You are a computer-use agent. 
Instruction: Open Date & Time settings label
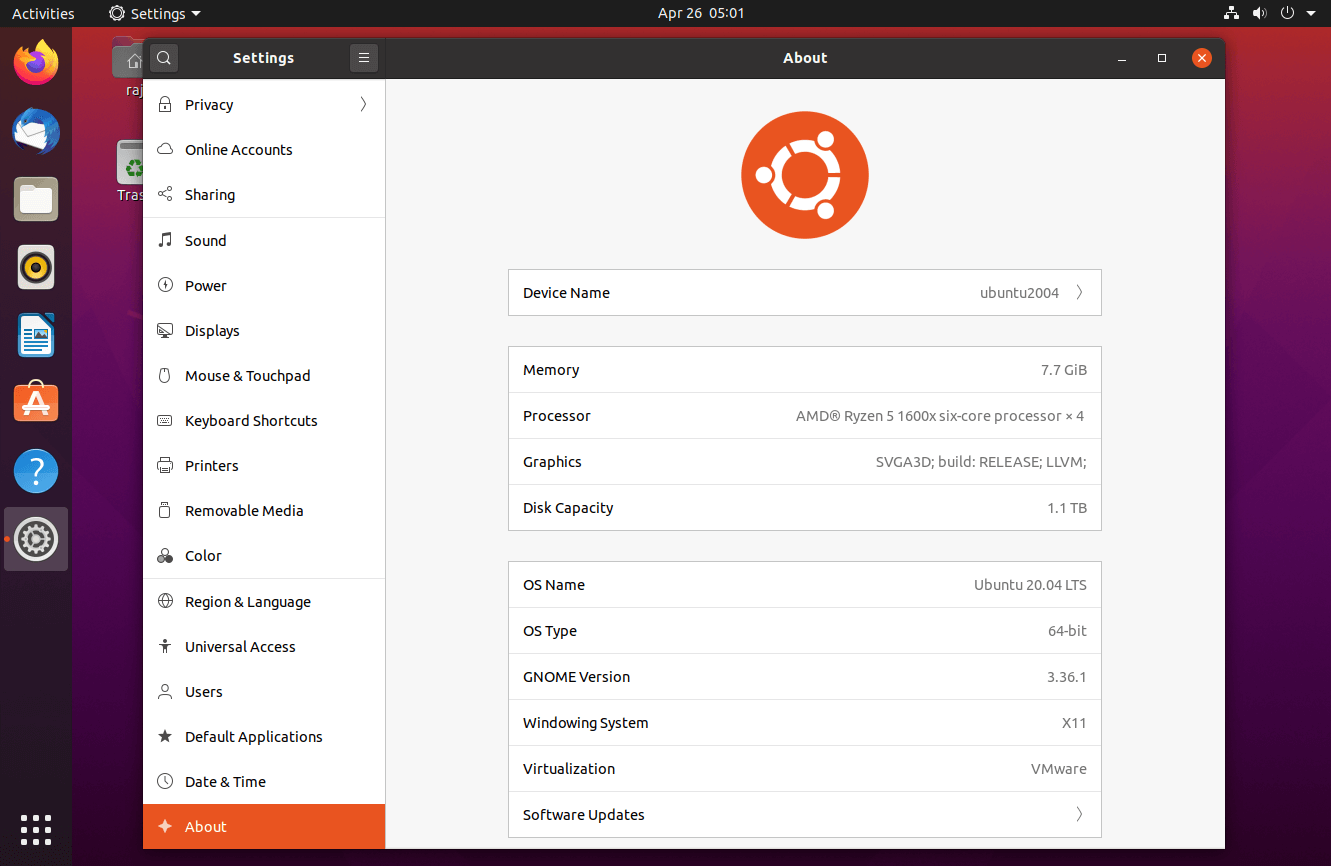[225, 782]
